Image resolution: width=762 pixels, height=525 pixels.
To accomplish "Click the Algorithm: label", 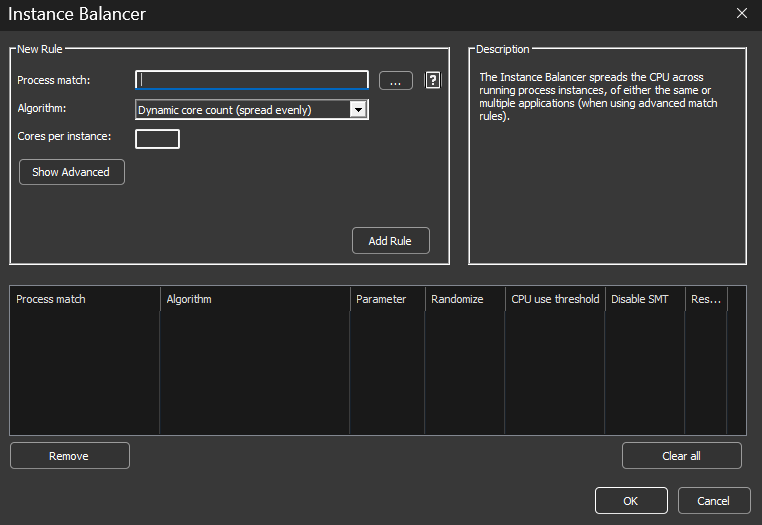I will click(x=42, y=108).
